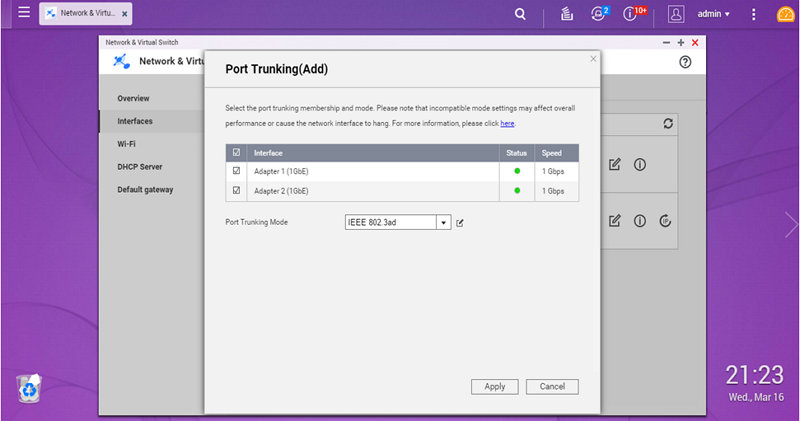Click the Adapter 1 speed value 1 Gbps
This screenshot has height=421, width=800.
pos(553,171)
